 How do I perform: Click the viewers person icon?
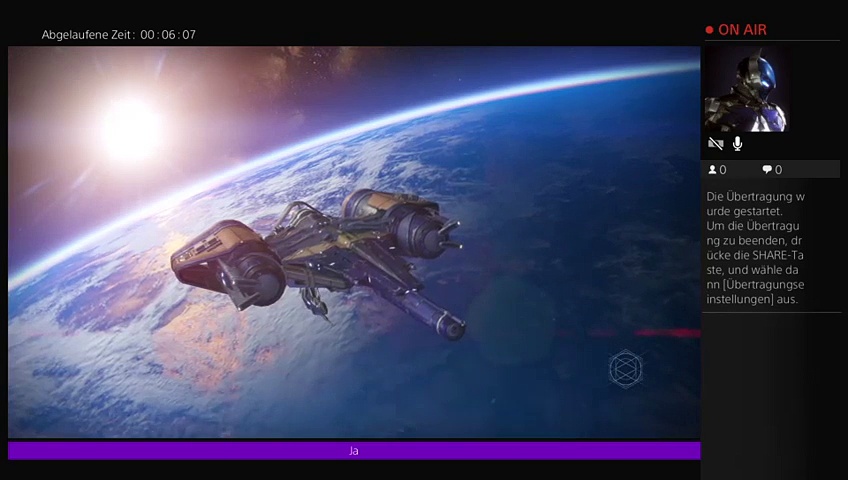pos(713,170)
